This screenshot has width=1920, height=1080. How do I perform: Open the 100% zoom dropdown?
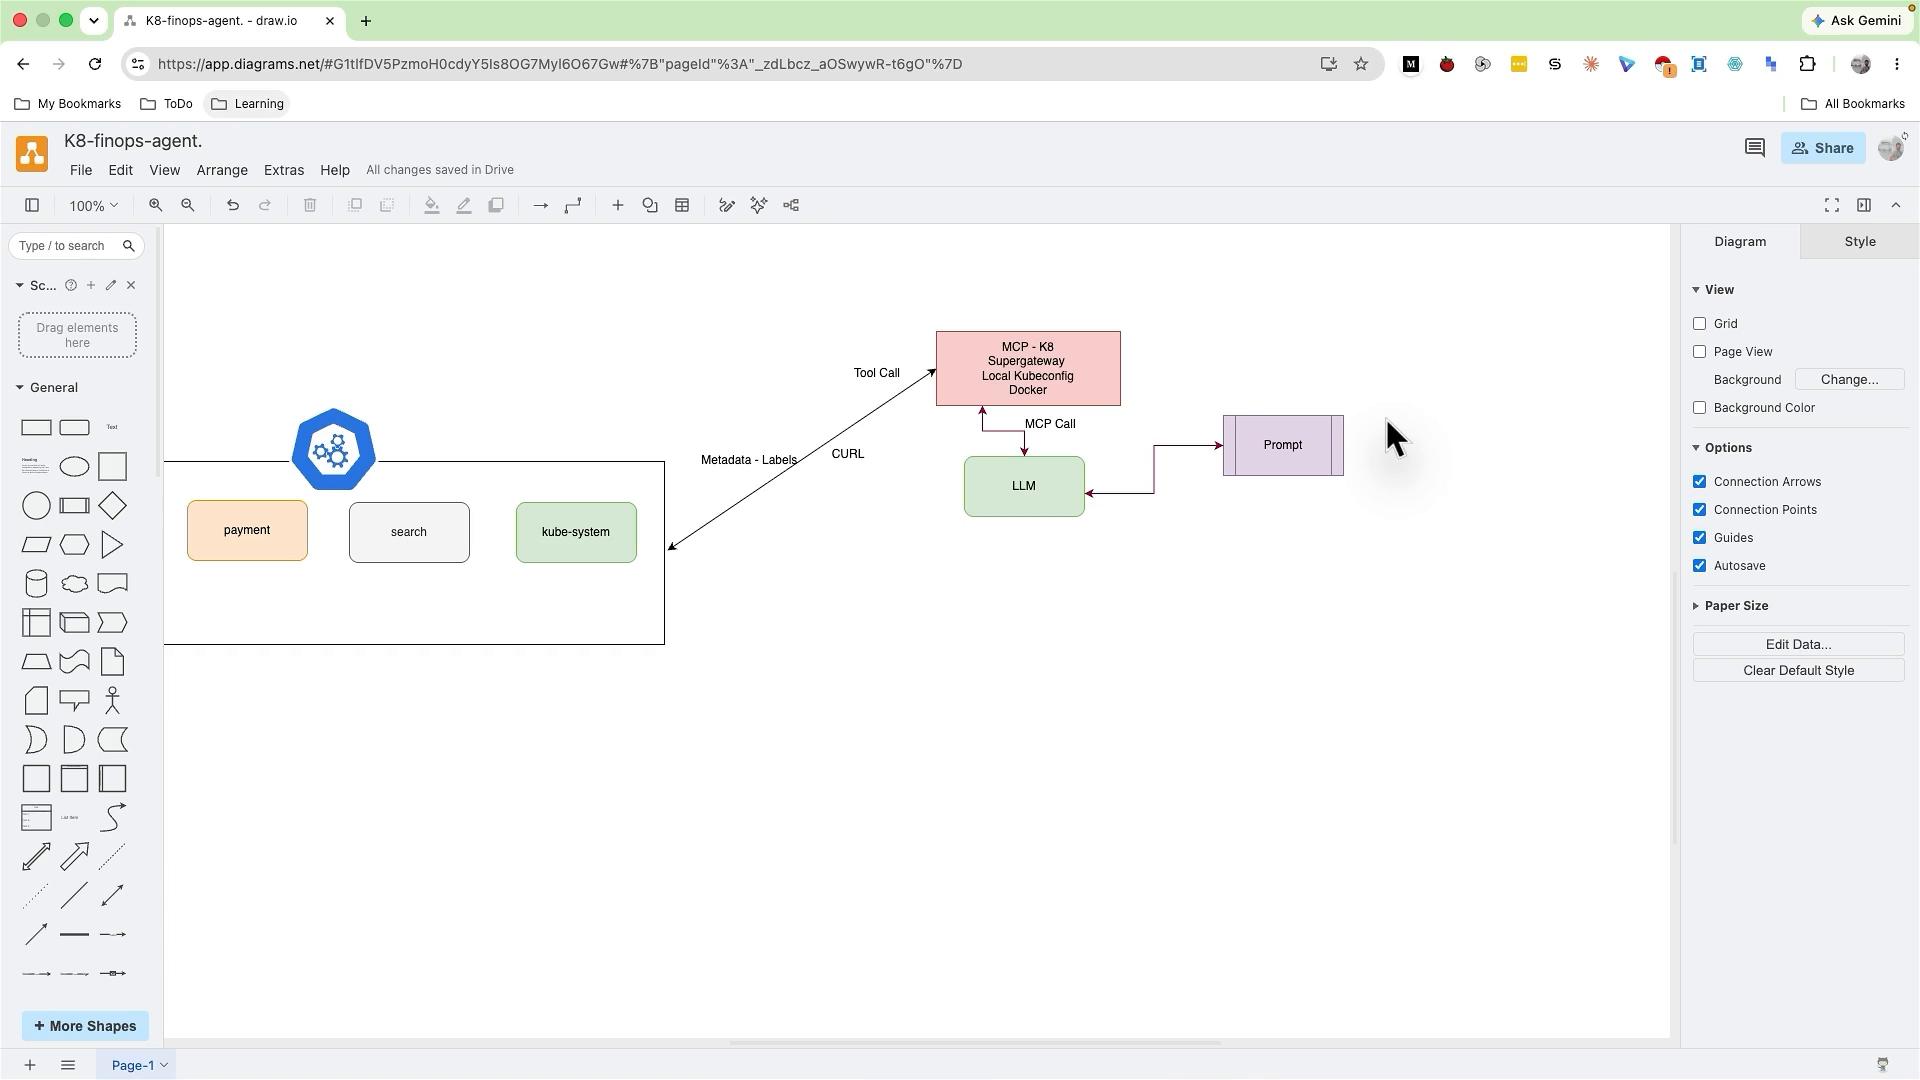[x=93, y=205]
